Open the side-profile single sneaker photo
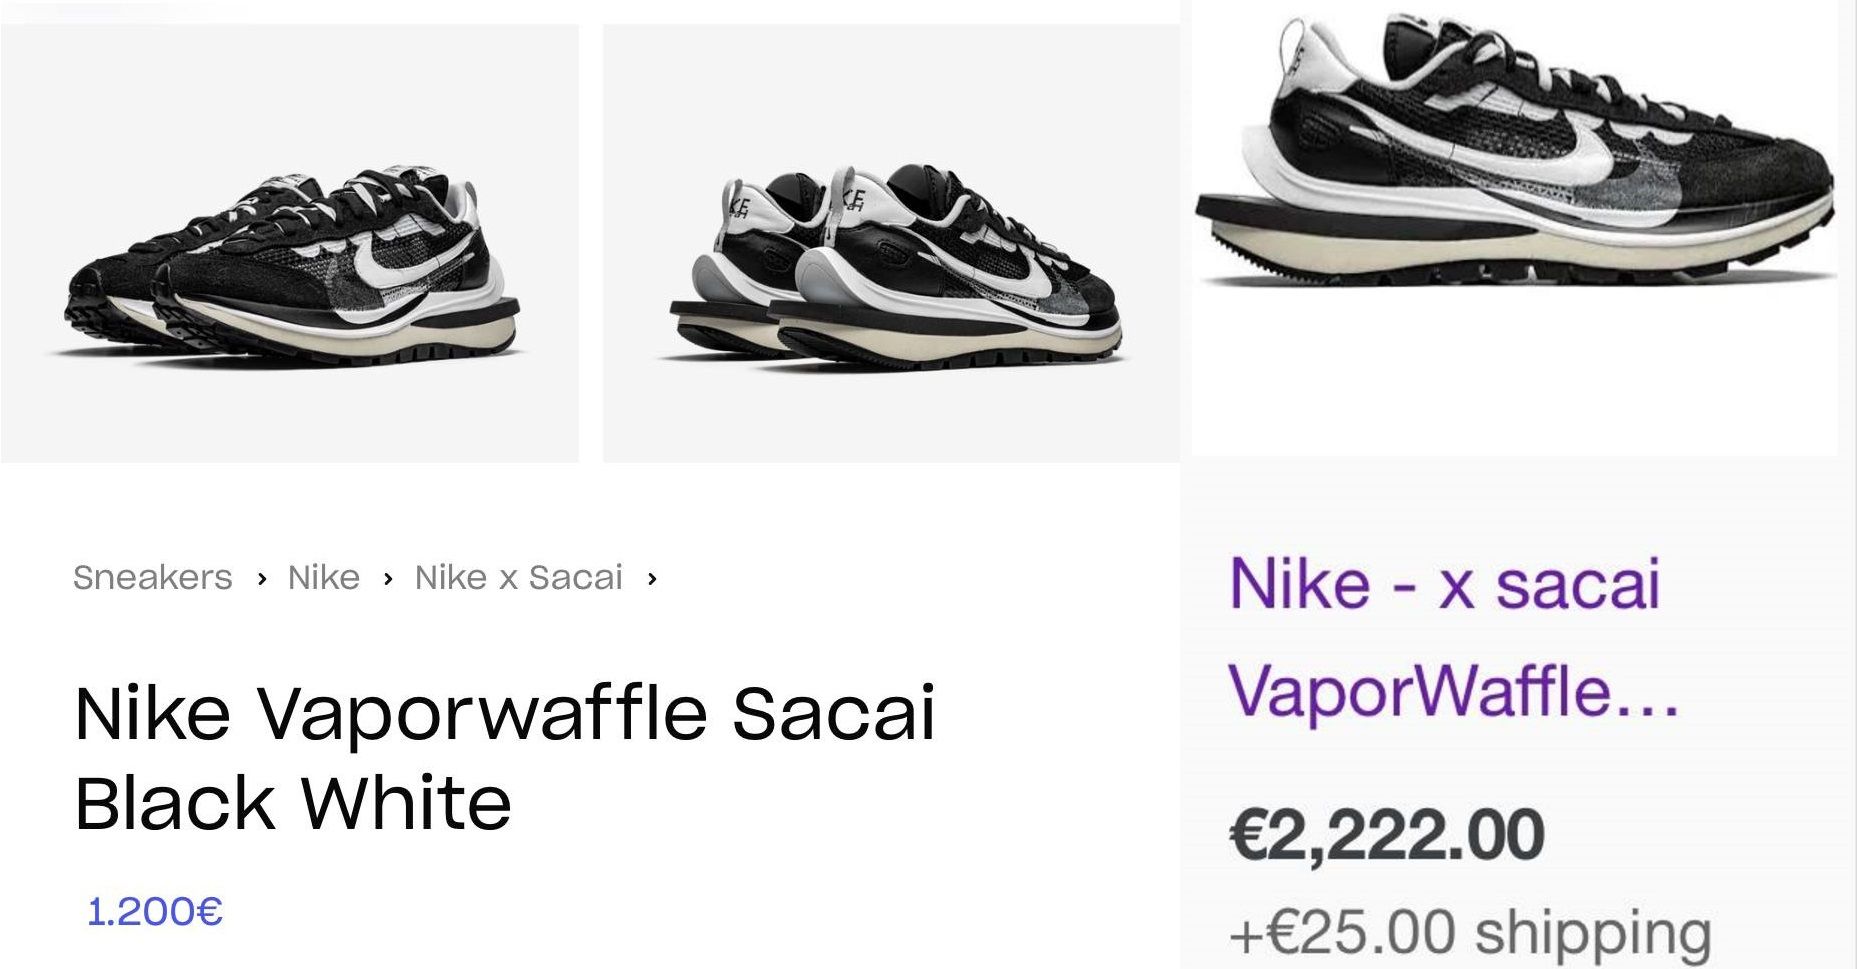This screenshot has width=1857, height=969. pos(1514,230)
